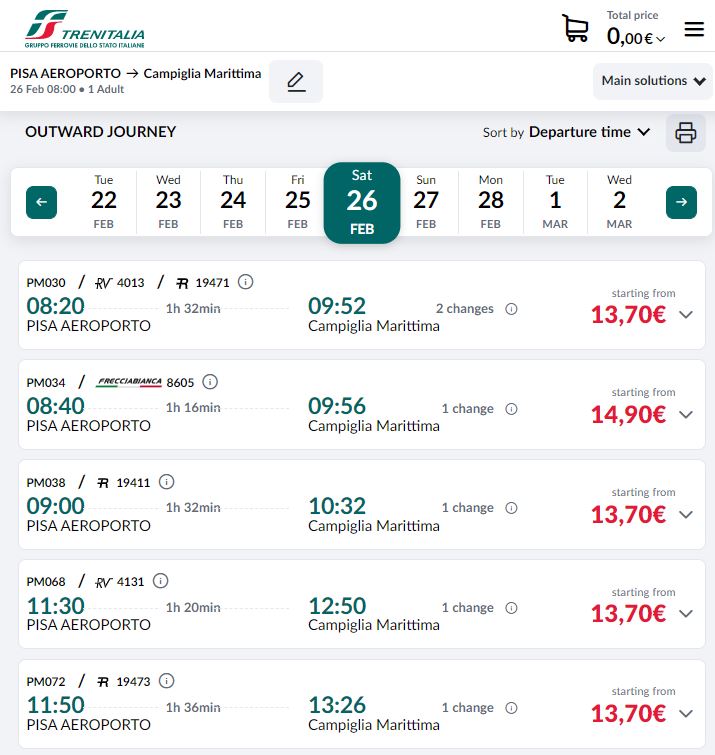
Task: Open Sort by Departure time dropdown
Action: (x=567, y=132)
